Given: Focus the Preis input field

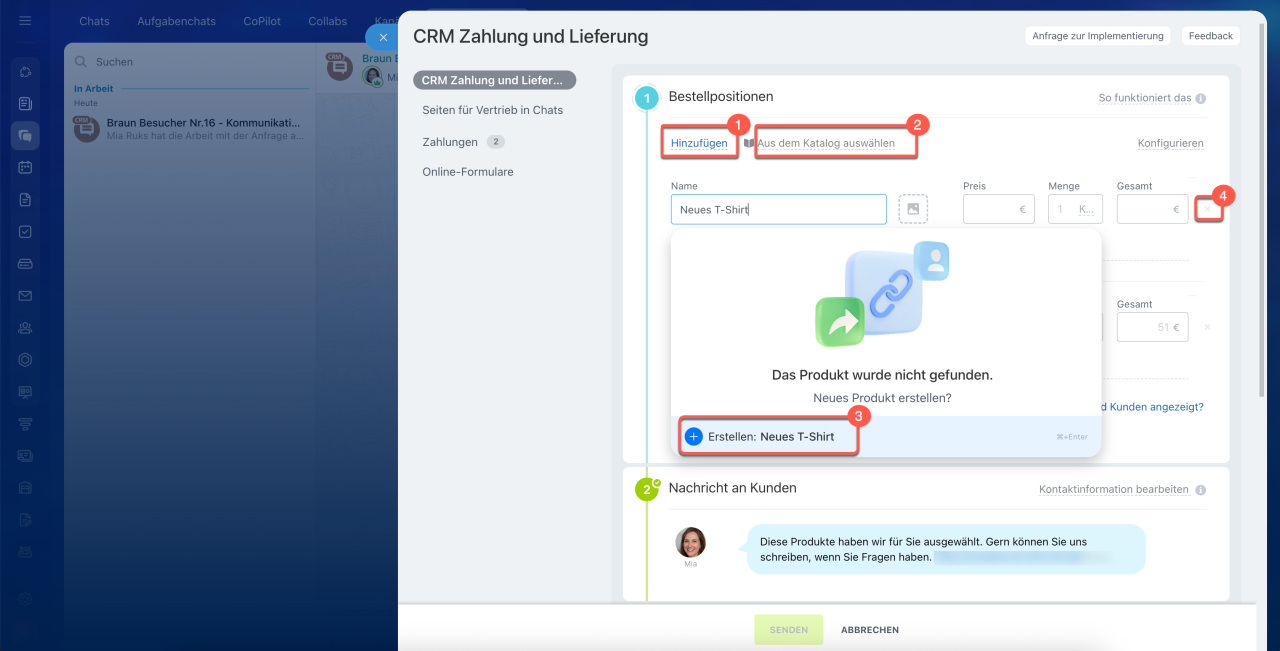Looking at the screenshot, I should pyautogui.click(x=1001, y=209).
